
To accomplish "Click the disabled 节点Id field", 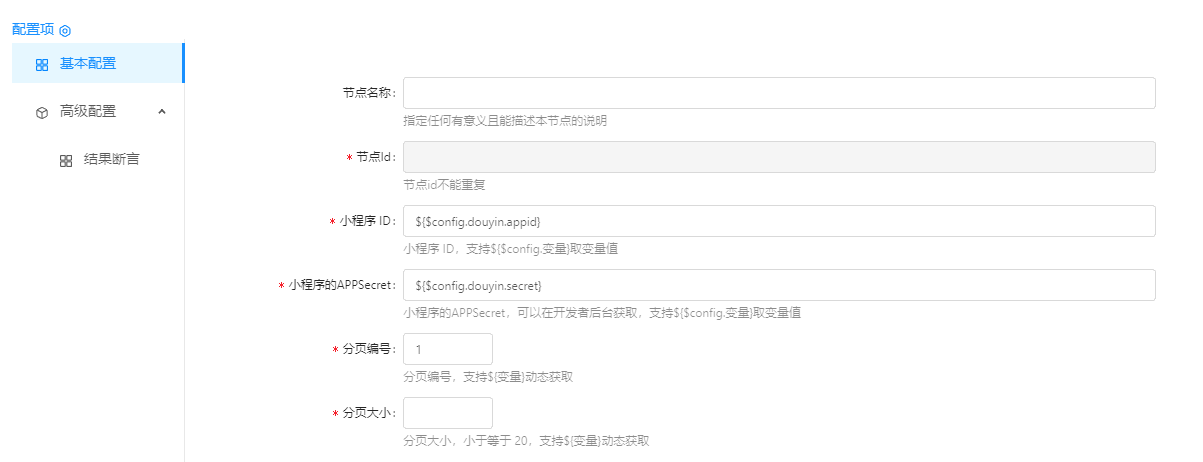I will point(778,157).
